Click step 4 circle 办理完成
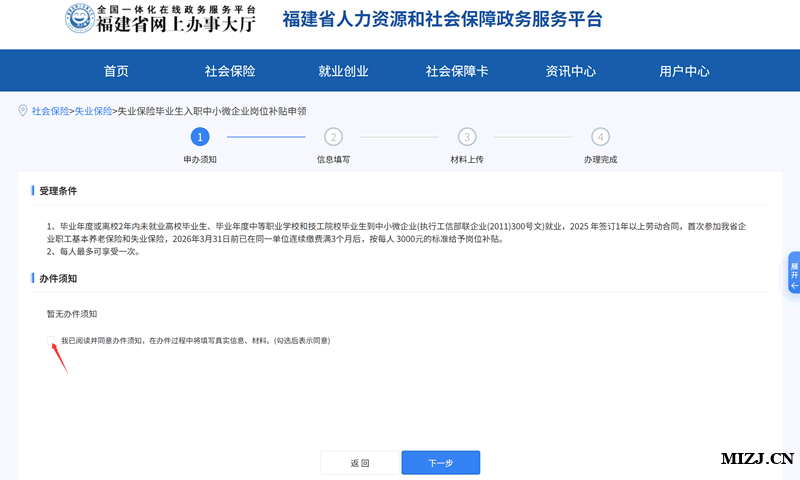The image size is (800, 480). (x=600, y=137)
